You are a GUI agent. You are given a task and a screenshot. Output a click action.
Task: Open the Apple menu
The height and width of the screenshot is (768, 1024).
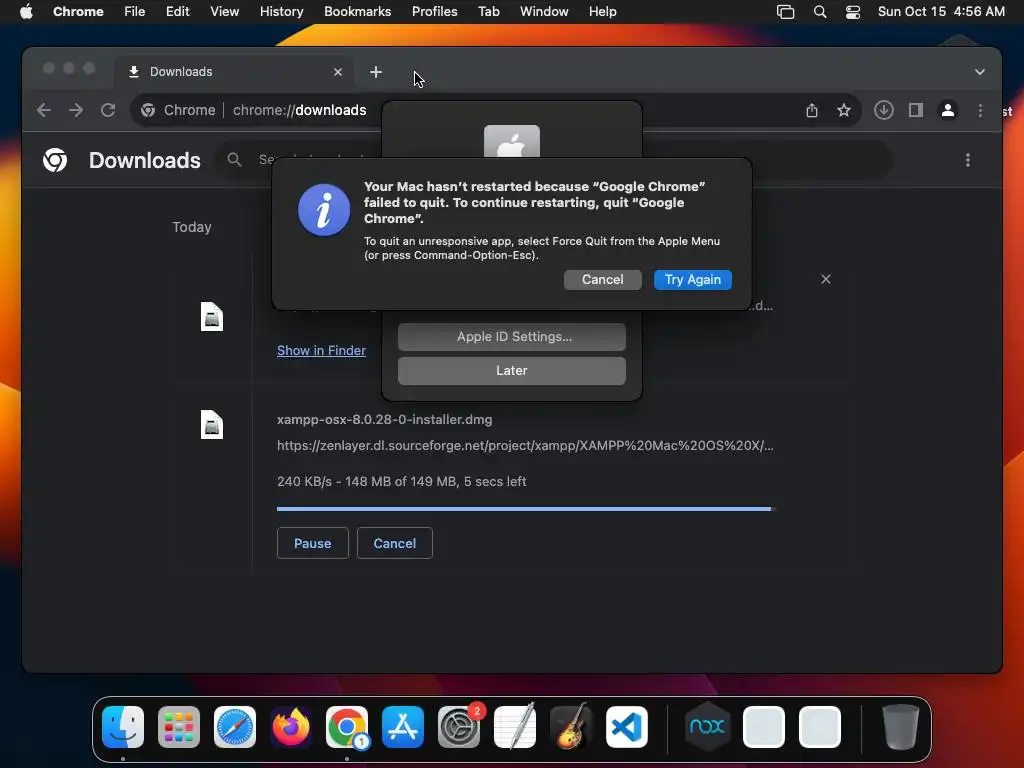coord(26,12)
